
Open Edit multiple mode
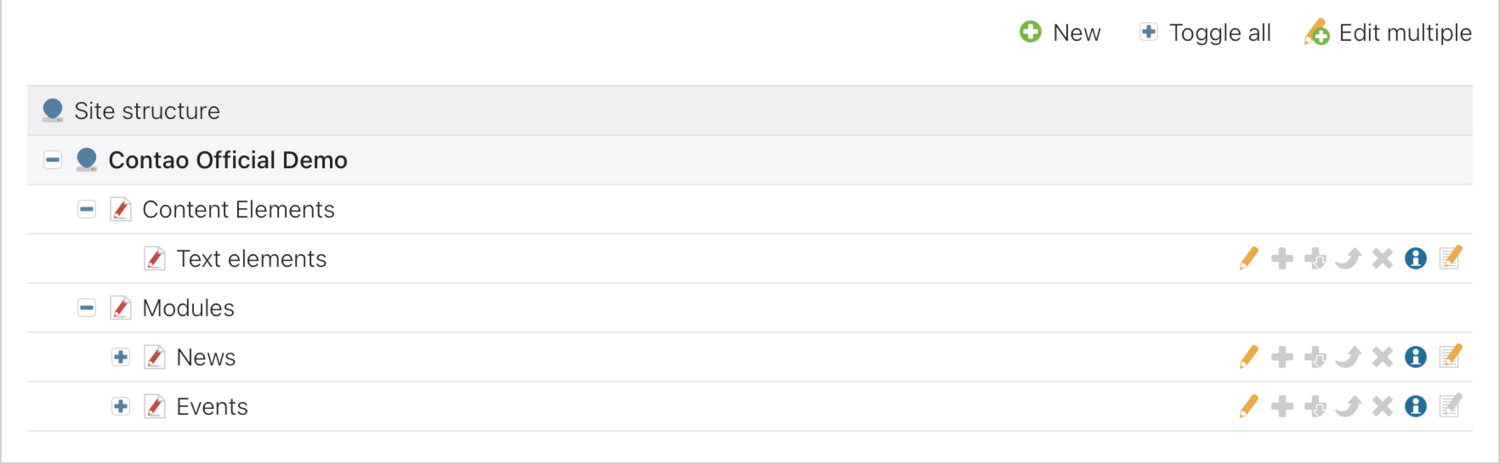[x=1388, y=33]
